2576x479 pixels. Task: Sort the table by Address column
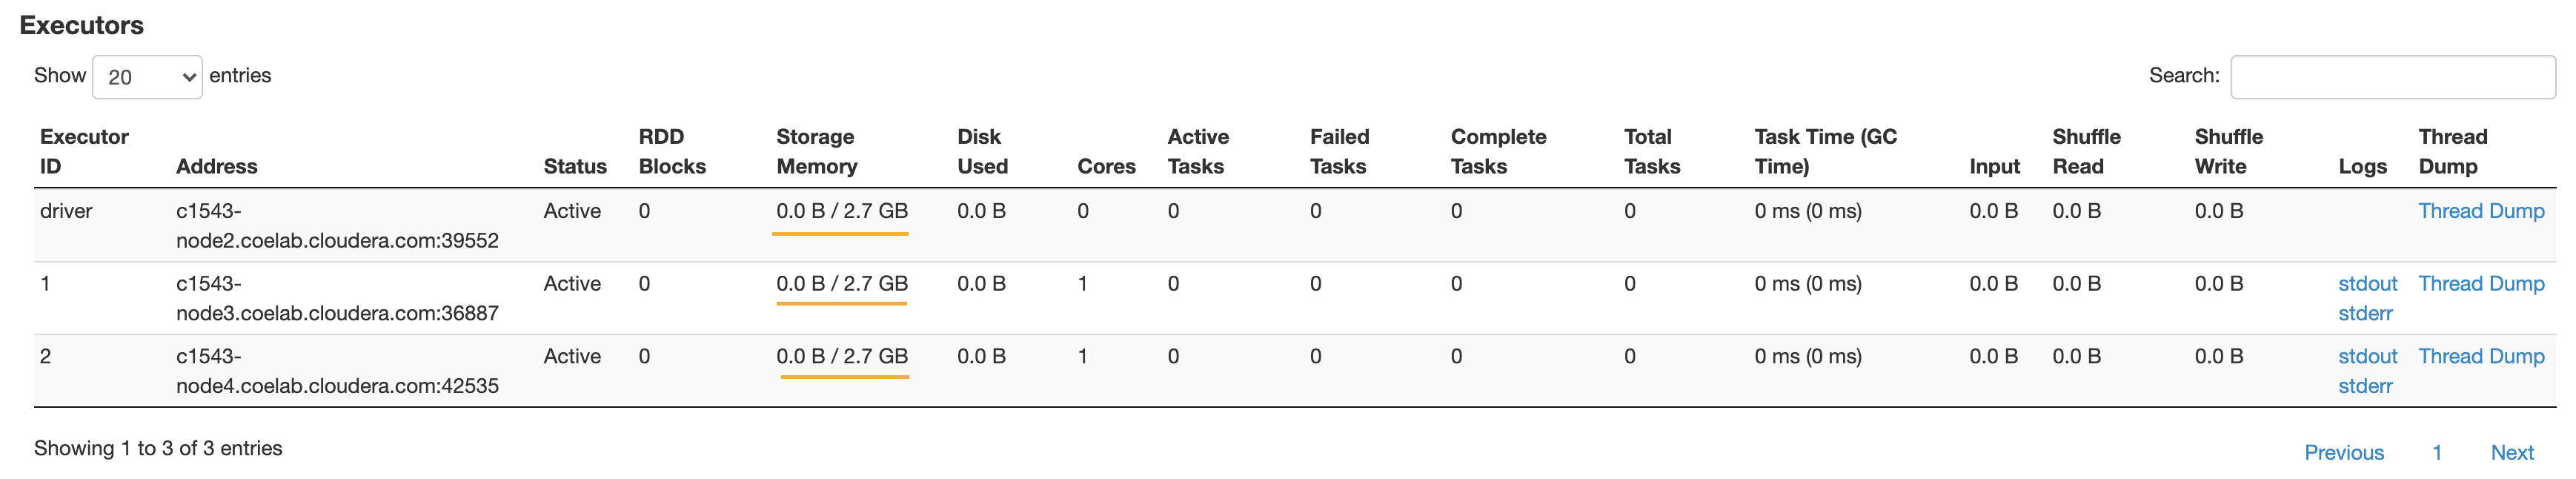pyautogui.click(x=218, y=166)
